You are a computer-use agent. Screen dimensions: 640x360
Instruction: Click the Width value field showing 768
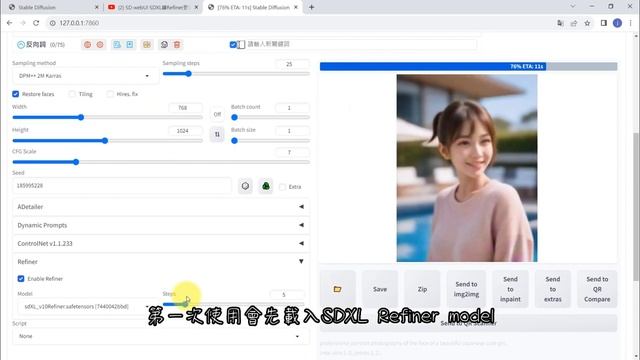click(185, 108)
